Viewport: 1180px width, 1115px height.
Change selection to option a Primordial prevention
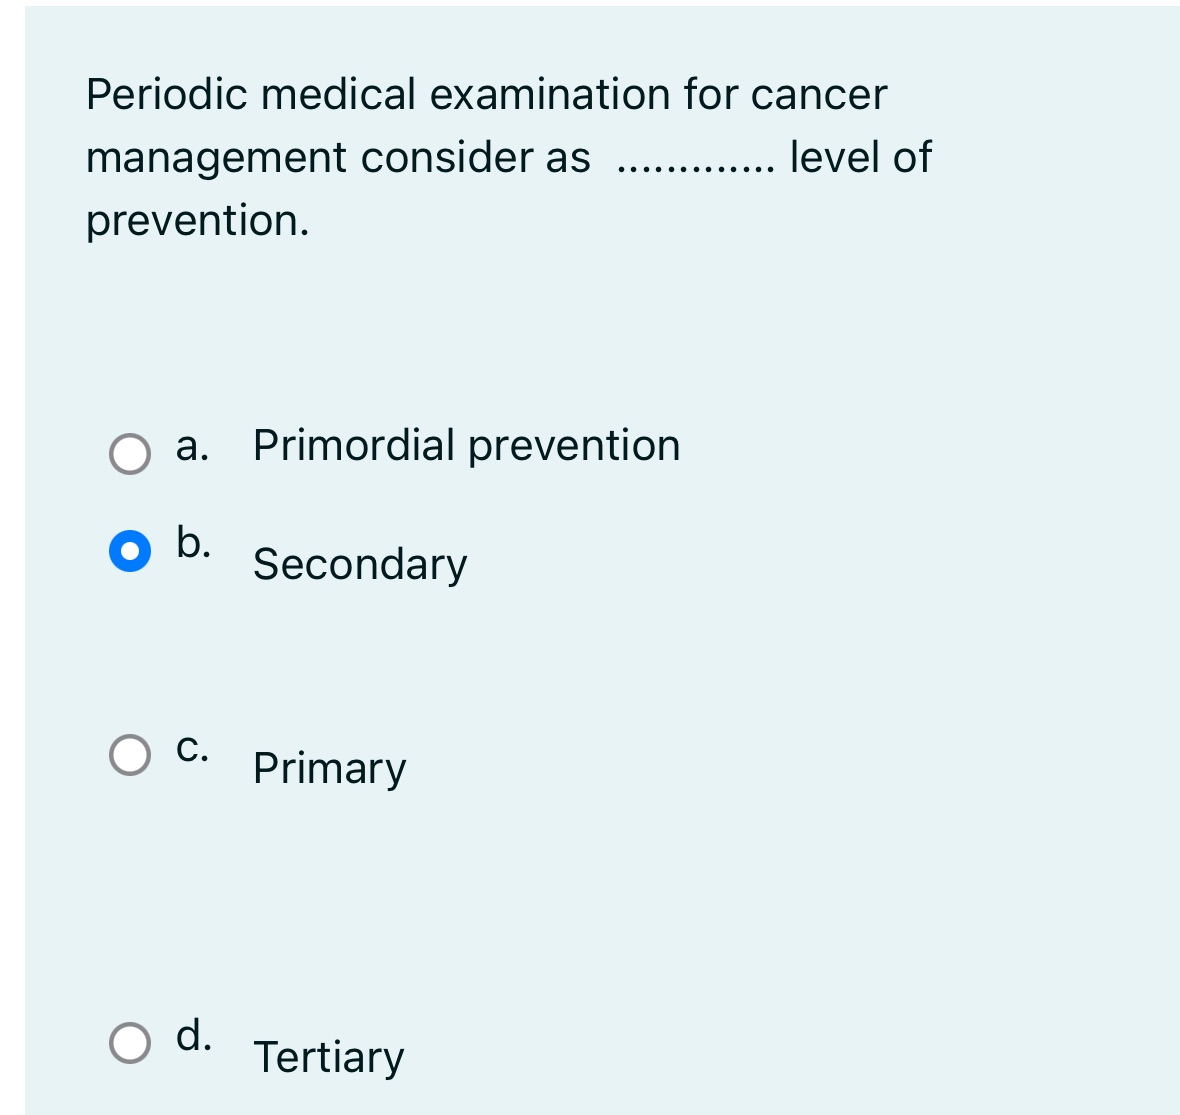click(129, 453)
